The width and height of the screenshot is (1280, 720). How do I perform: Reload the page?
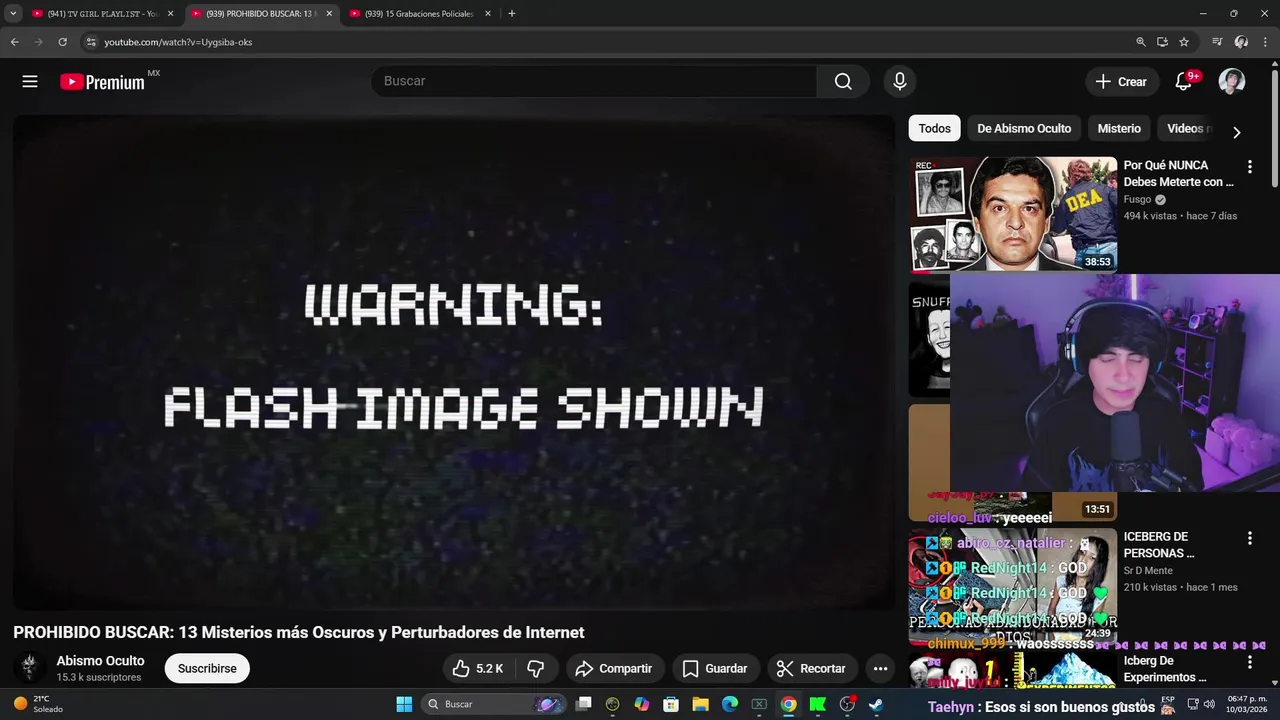[x=62, y=42]
